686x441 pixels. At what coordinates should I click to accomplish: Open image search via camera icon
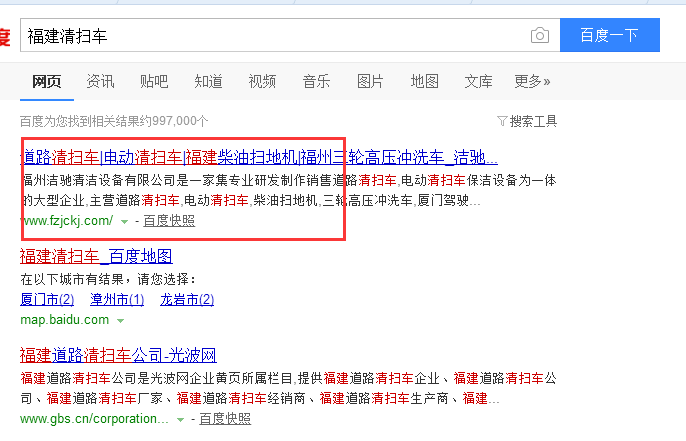click(539, 35)
